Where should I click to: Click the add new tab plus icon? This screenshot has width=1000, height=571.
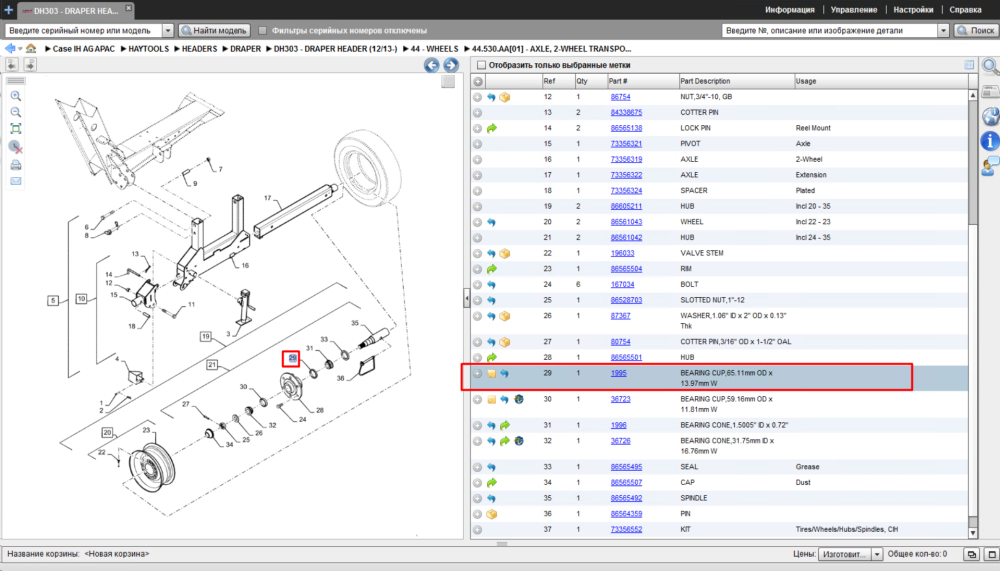click(x=8, y=10)
